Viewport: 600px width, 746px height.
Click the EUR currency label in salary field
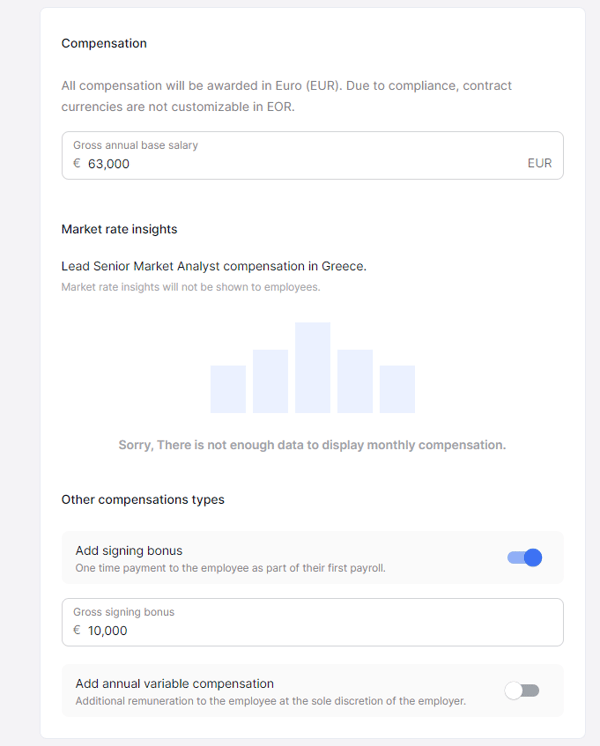coord(540,163)
